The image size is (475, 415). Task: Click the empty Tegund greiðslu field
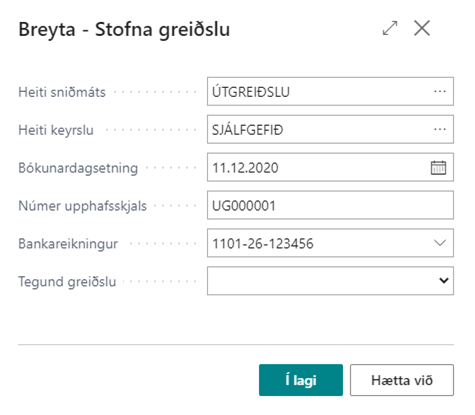tap(330, 281)
